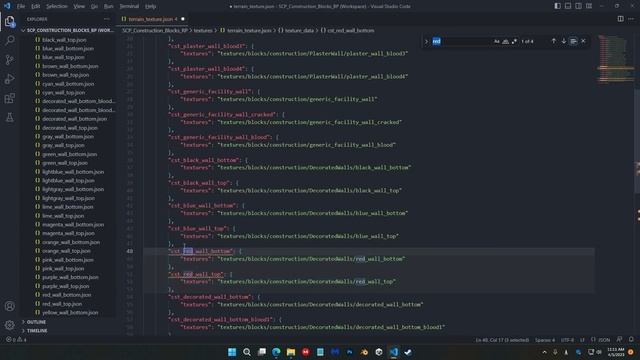
Task: Open the Testing flask view
Action: 10,118
